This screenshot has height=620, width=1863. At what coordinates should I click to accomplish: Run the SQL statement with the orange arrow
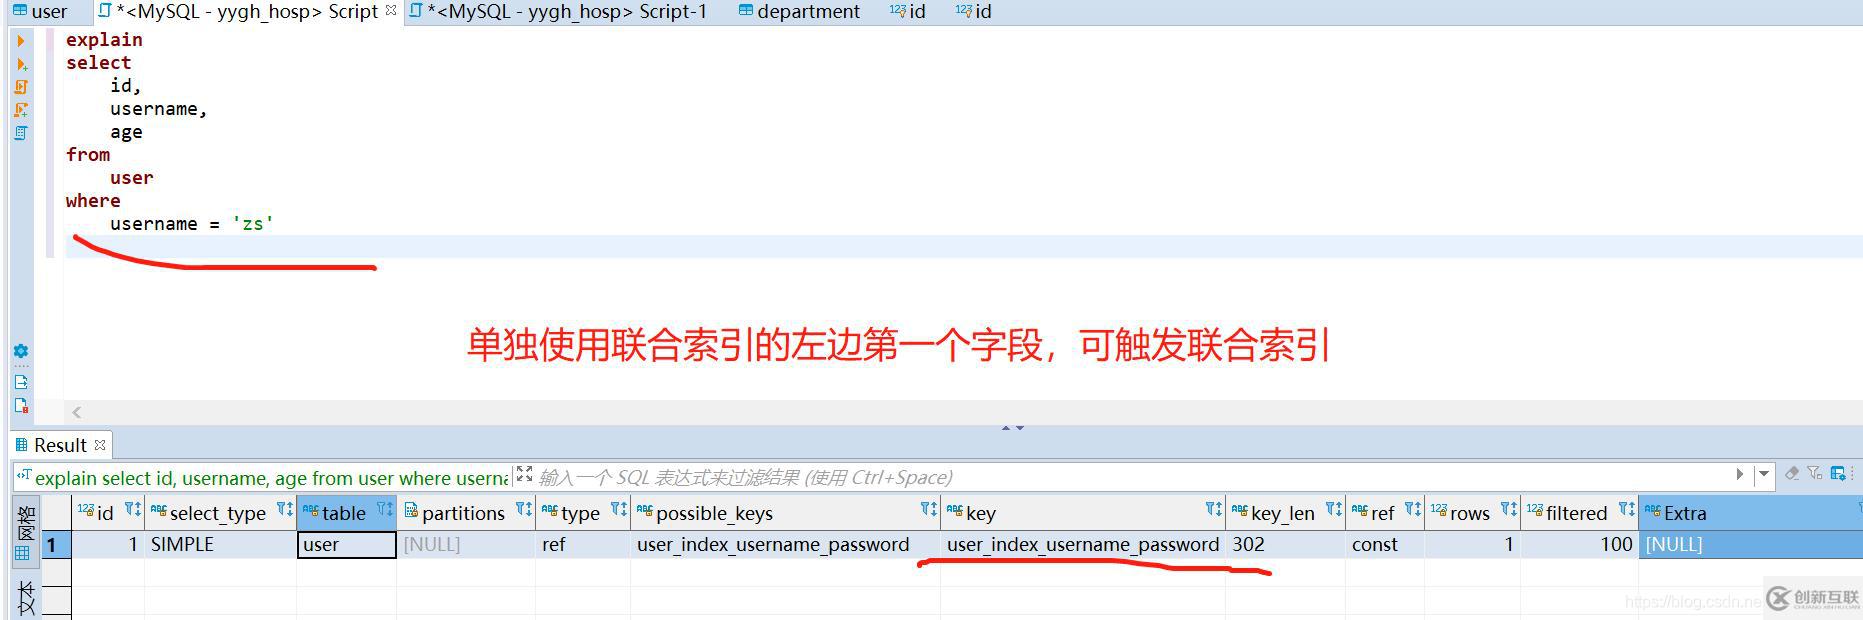[21, 41]
